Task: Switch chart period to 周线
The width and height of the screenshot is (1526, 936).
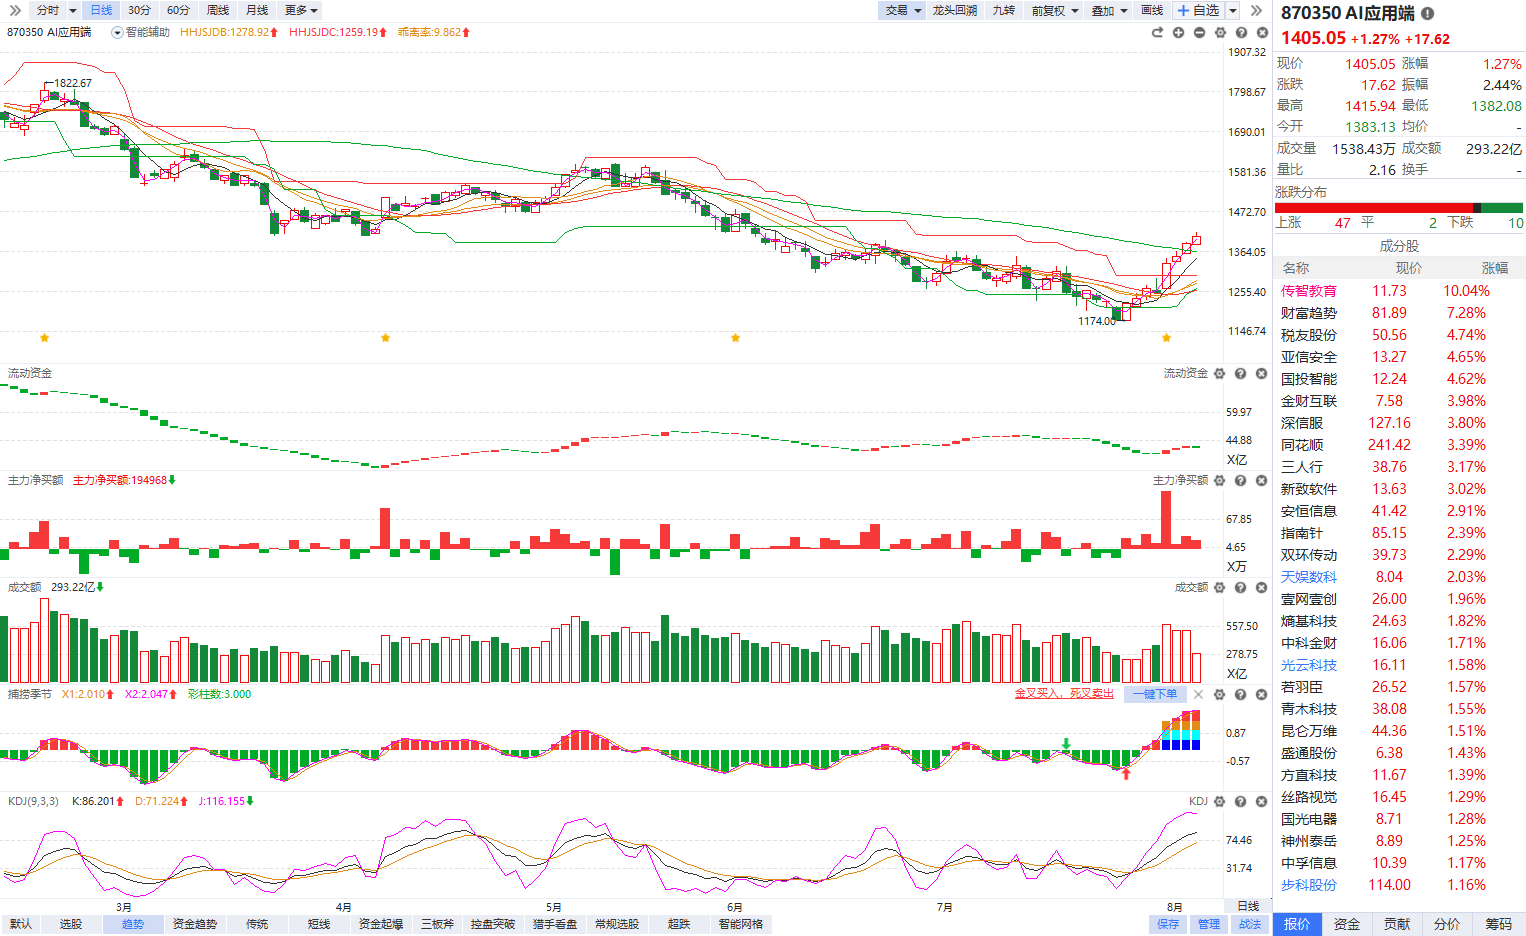Action: 217,10
